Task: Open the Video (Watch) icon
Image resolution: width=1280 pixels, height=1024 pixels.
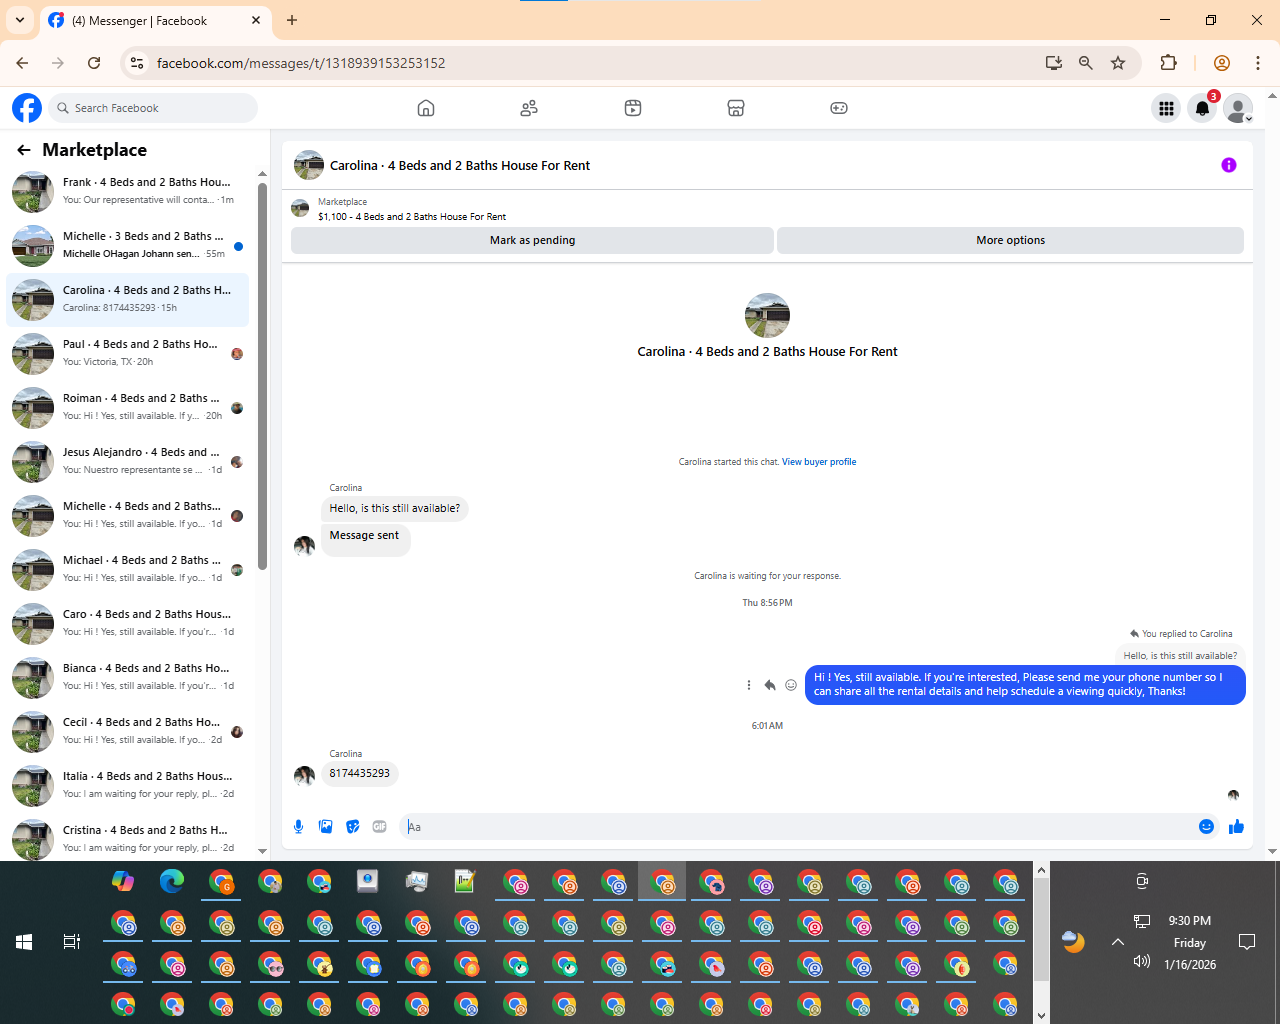Action: [633, 108]
